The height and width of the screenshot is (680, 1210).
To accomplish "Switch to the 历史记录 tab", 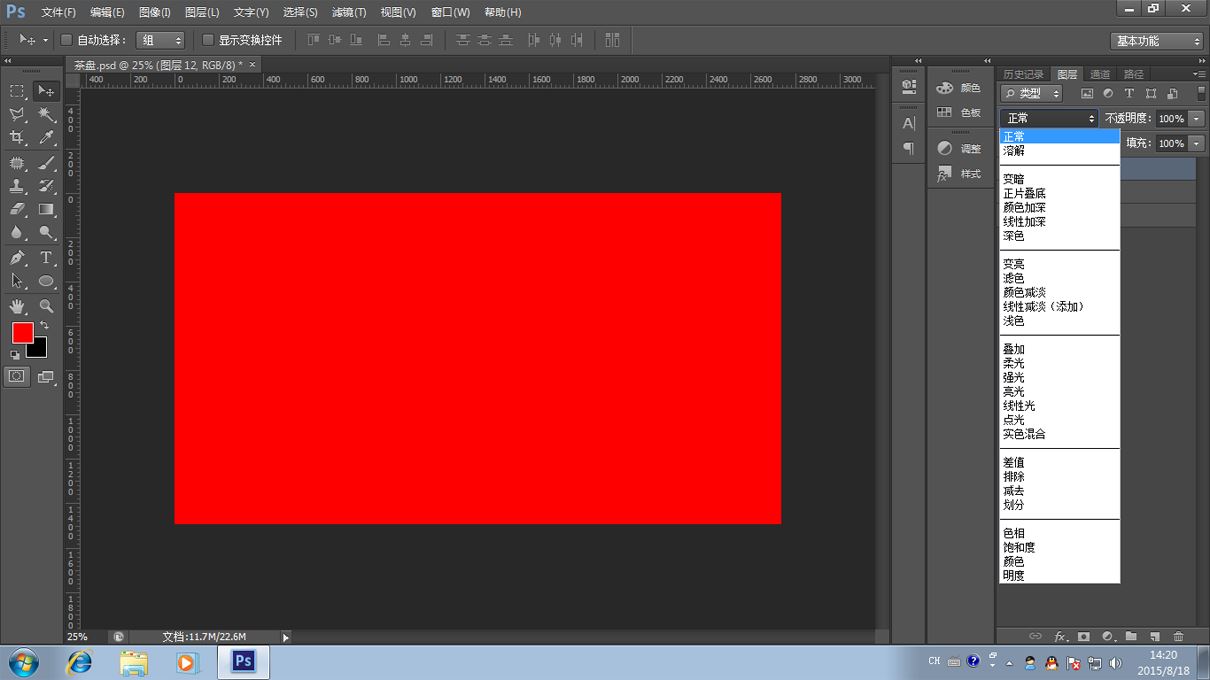I will [1023, 74].
